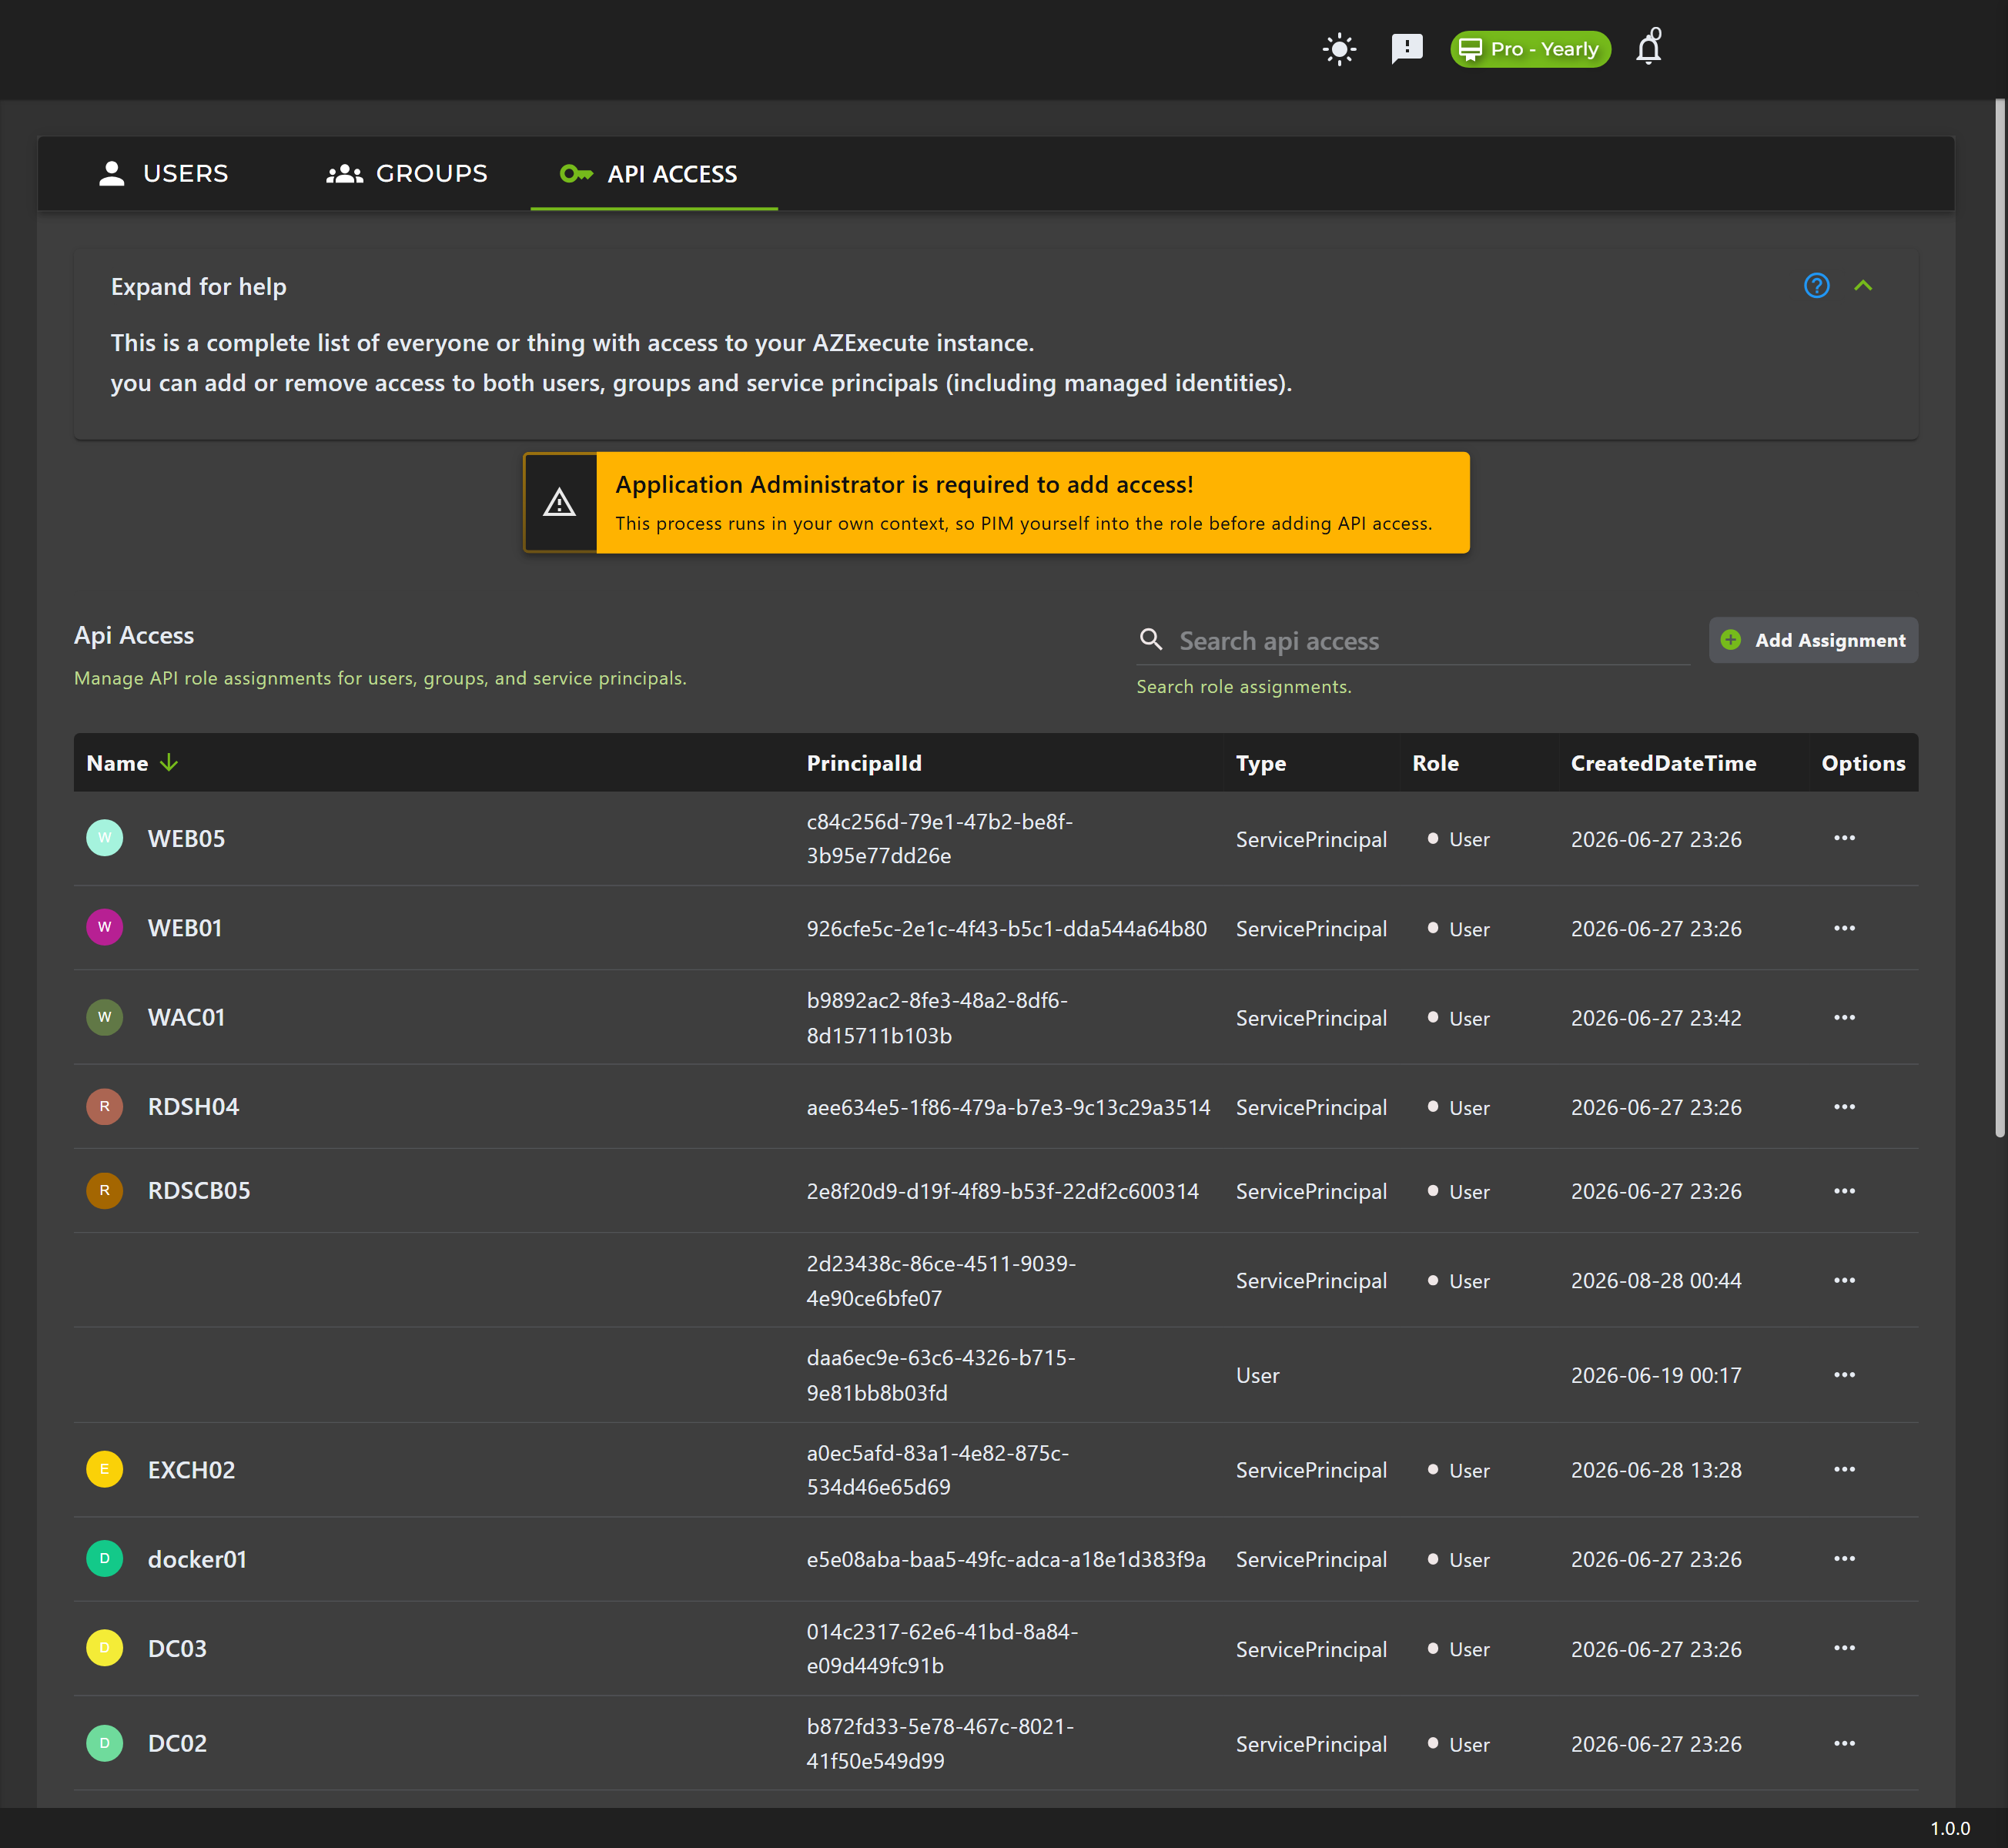2008x1848 pixels.
Task: Open options menu for WEB01
Action: 1844,928
